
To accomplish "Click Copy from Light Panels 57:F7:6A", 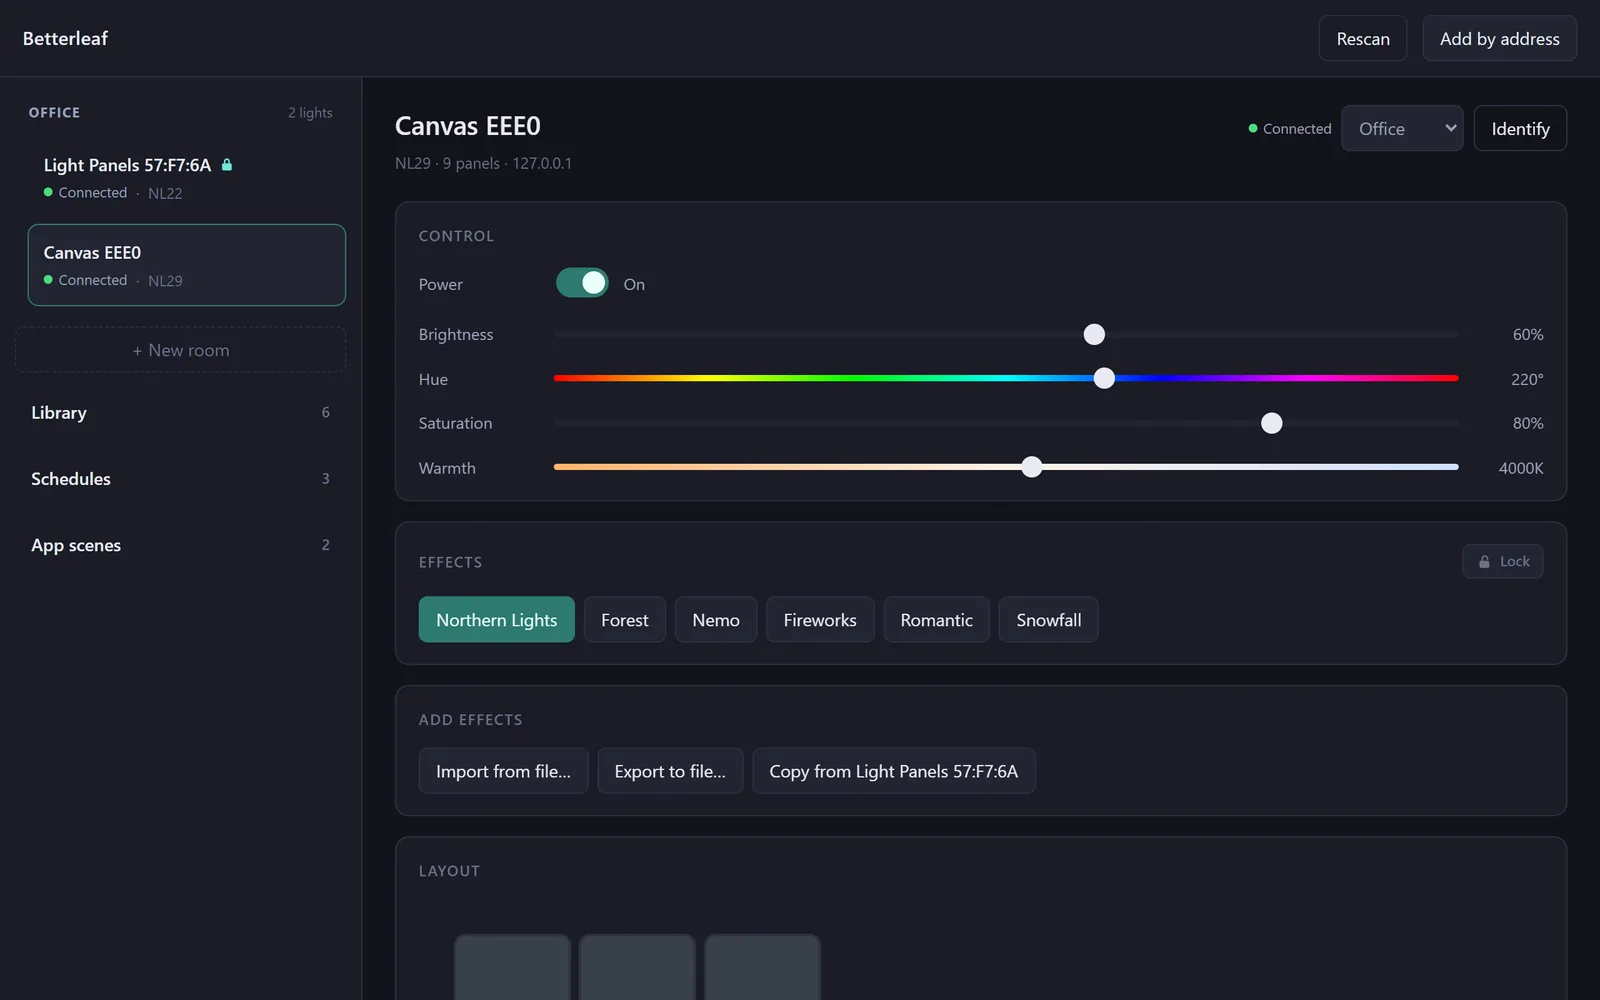I will (x=894, y=771).
